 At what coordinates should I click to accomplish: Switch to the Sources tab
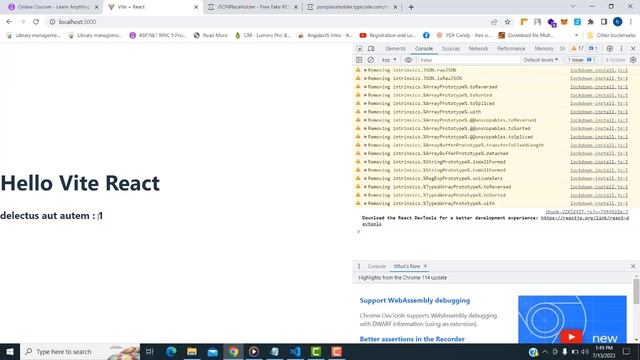[x=451, y=49]
